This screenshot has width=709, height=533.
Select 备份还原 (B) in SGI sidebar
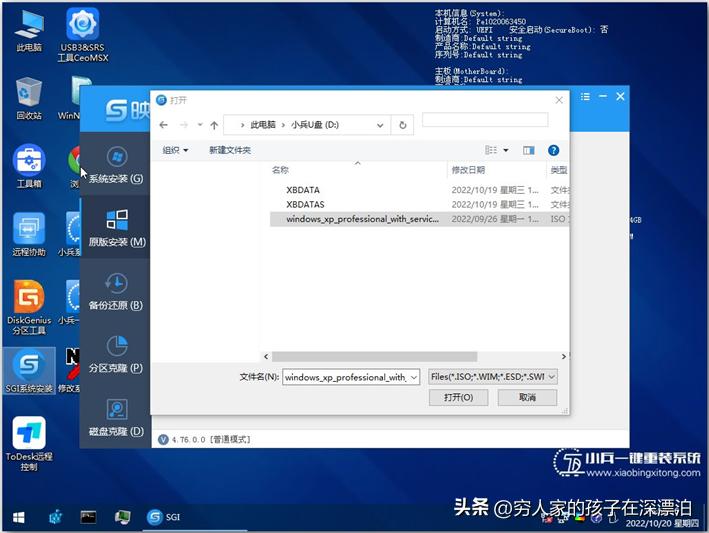[x=116, y=291]
